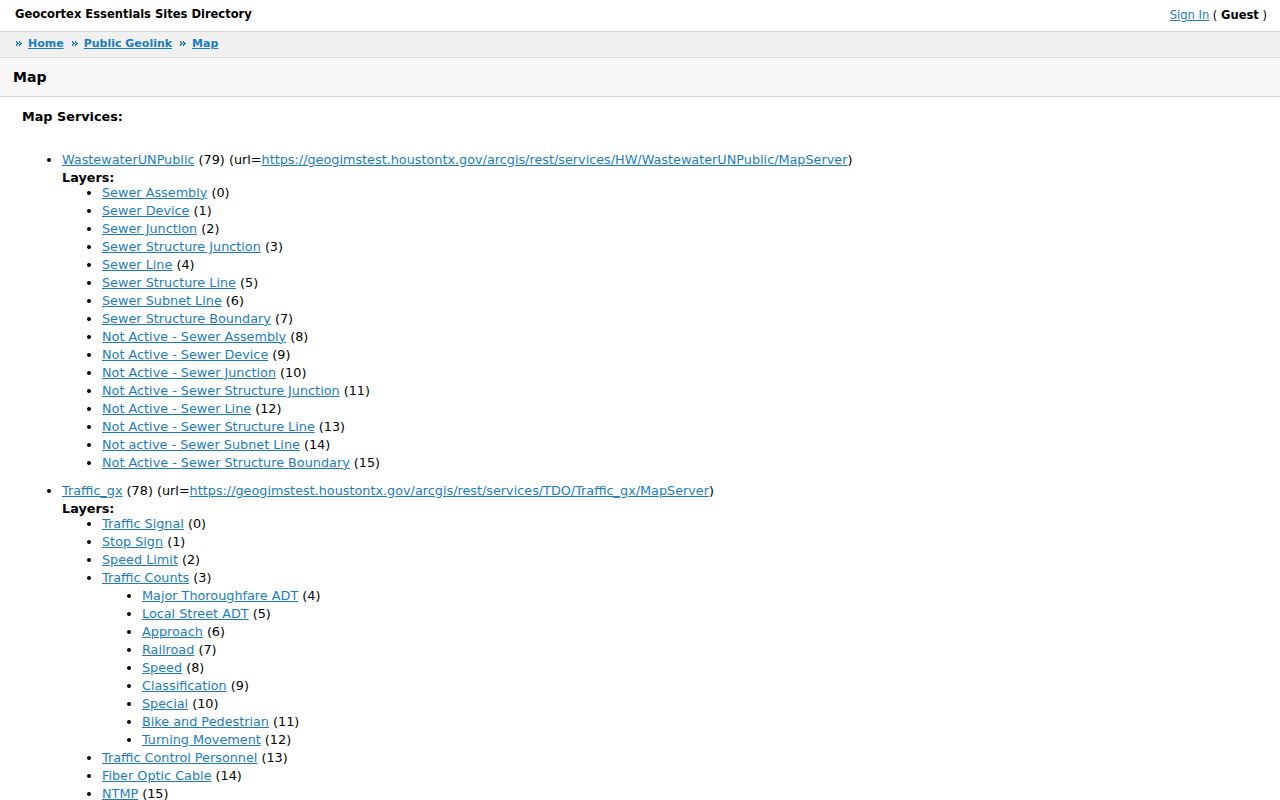Open Not Active - Sewer Assembly layer

coord(194,337)
